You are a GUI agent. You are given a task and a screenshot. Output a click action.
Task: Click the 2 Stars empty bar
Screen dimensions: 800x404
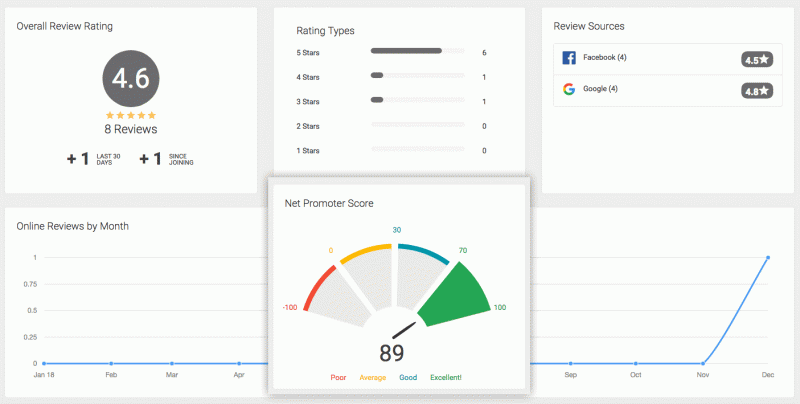pyautogui.click(x=418, y=124)
